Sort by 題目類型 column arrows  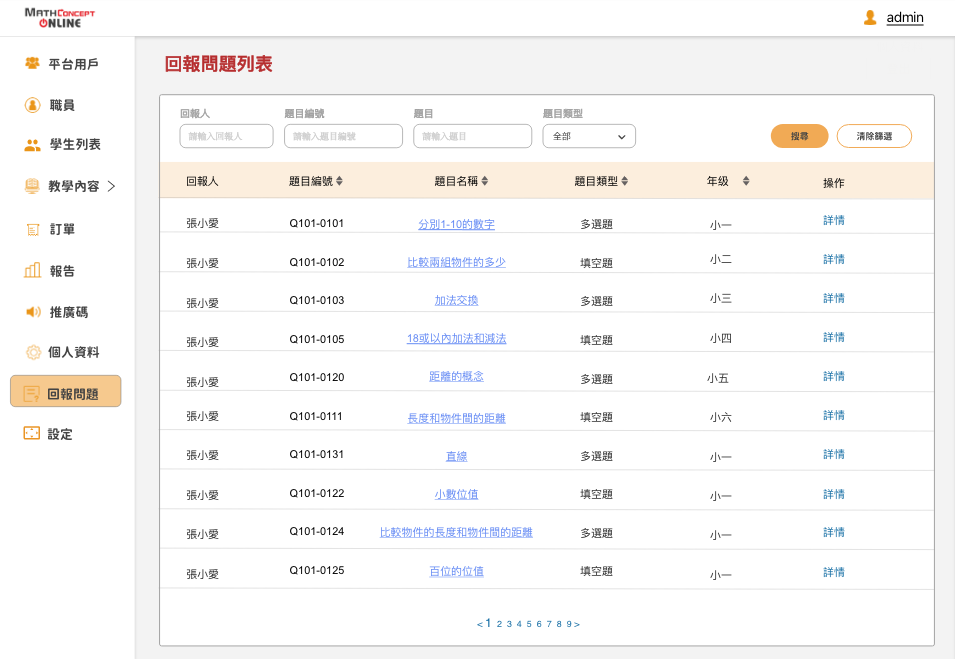[x=625, y=181]
